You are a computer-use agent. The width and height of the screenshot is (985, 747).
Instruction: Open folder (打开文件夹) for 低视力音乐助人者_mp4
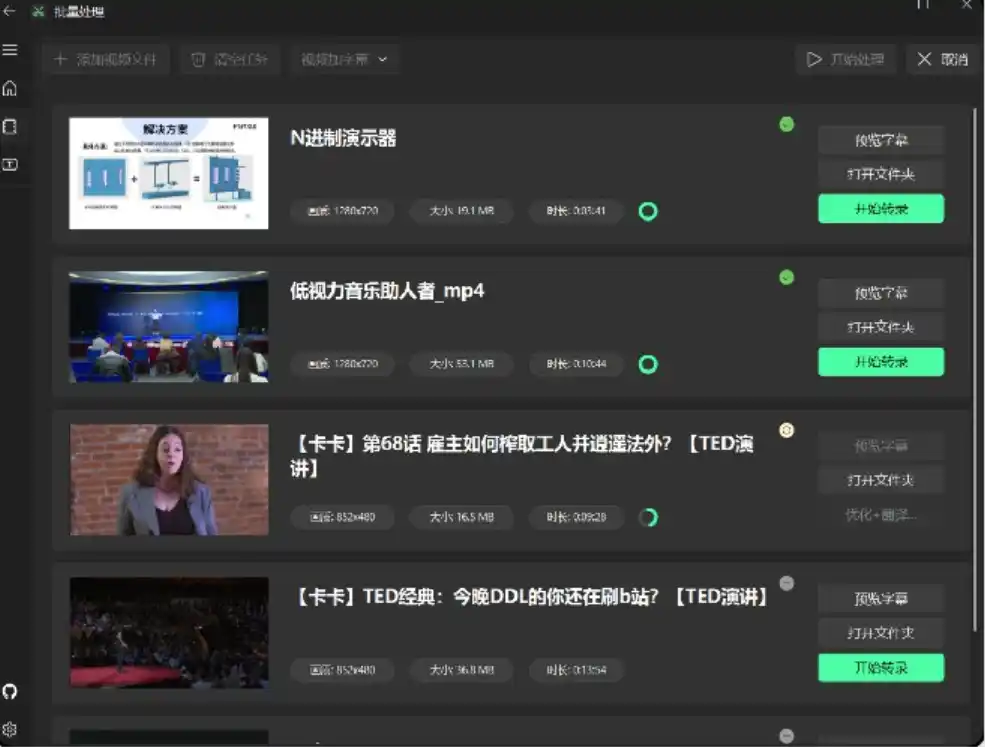[881, 327]
